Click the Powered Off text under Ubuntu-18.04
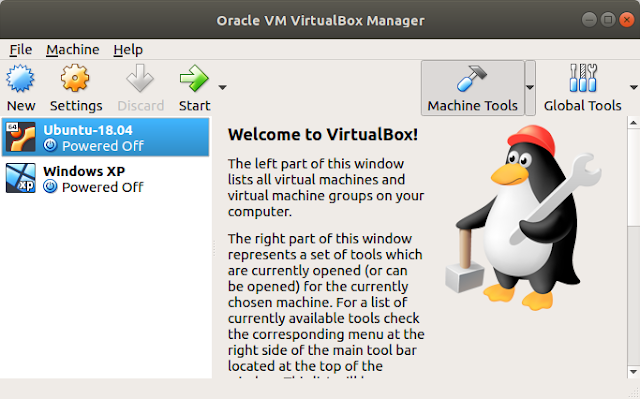This screenshot has height=399, width=640. tap(102, 146)
